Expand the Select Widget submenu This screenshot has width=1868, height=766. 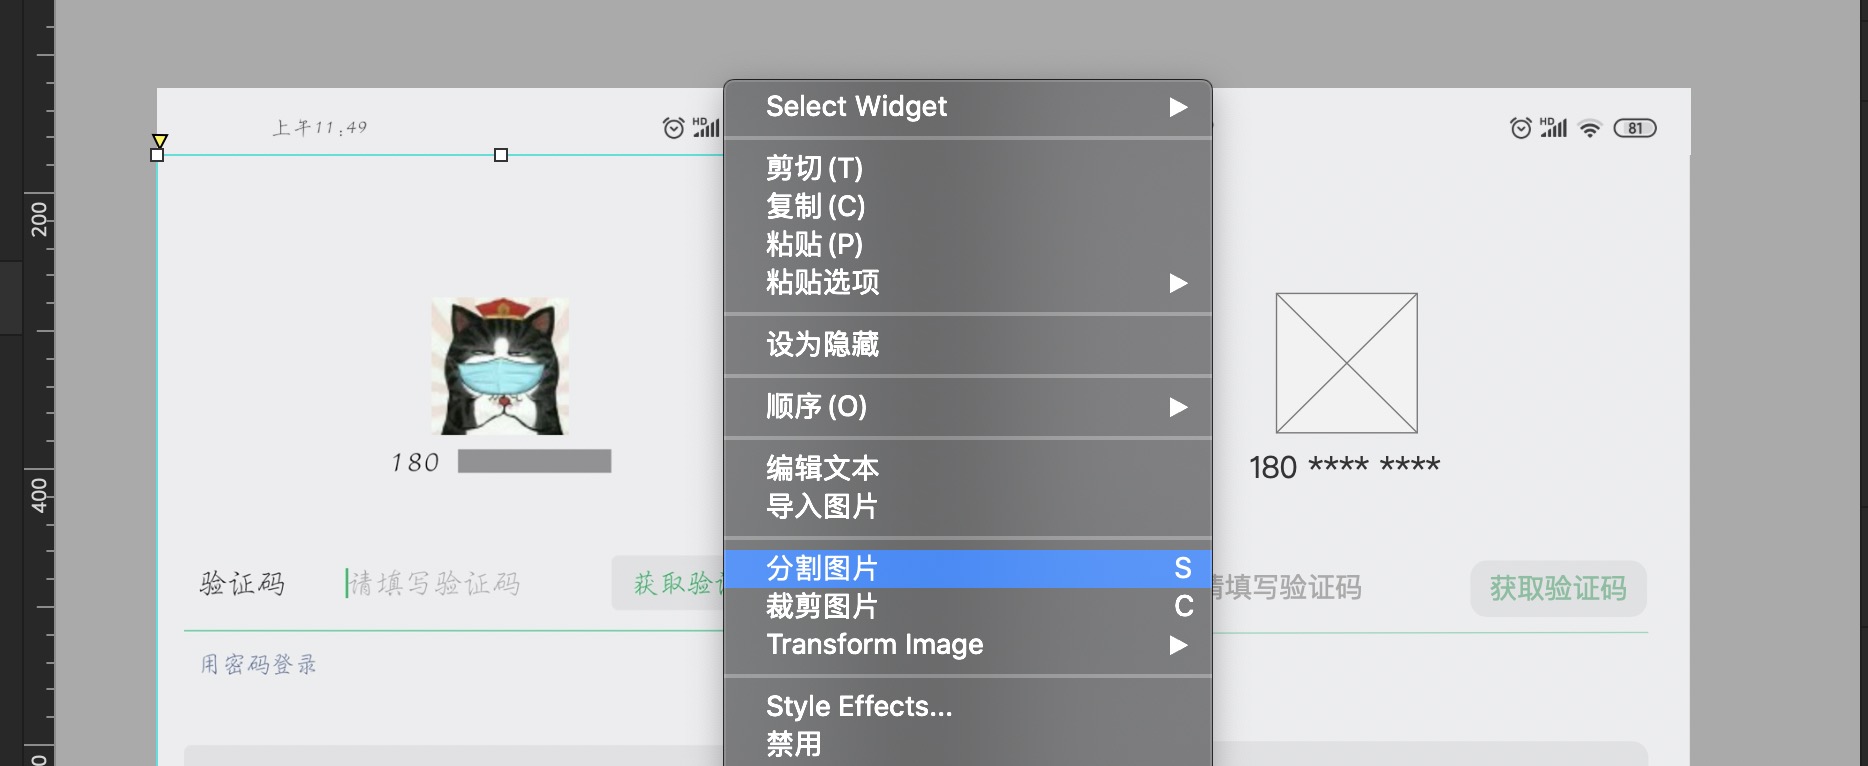tap(966, 107)
